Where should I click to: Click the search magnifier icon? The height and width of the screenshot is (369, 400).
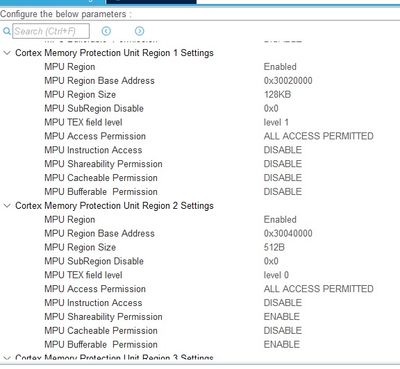pyautogui.click(x=6, y=31)
